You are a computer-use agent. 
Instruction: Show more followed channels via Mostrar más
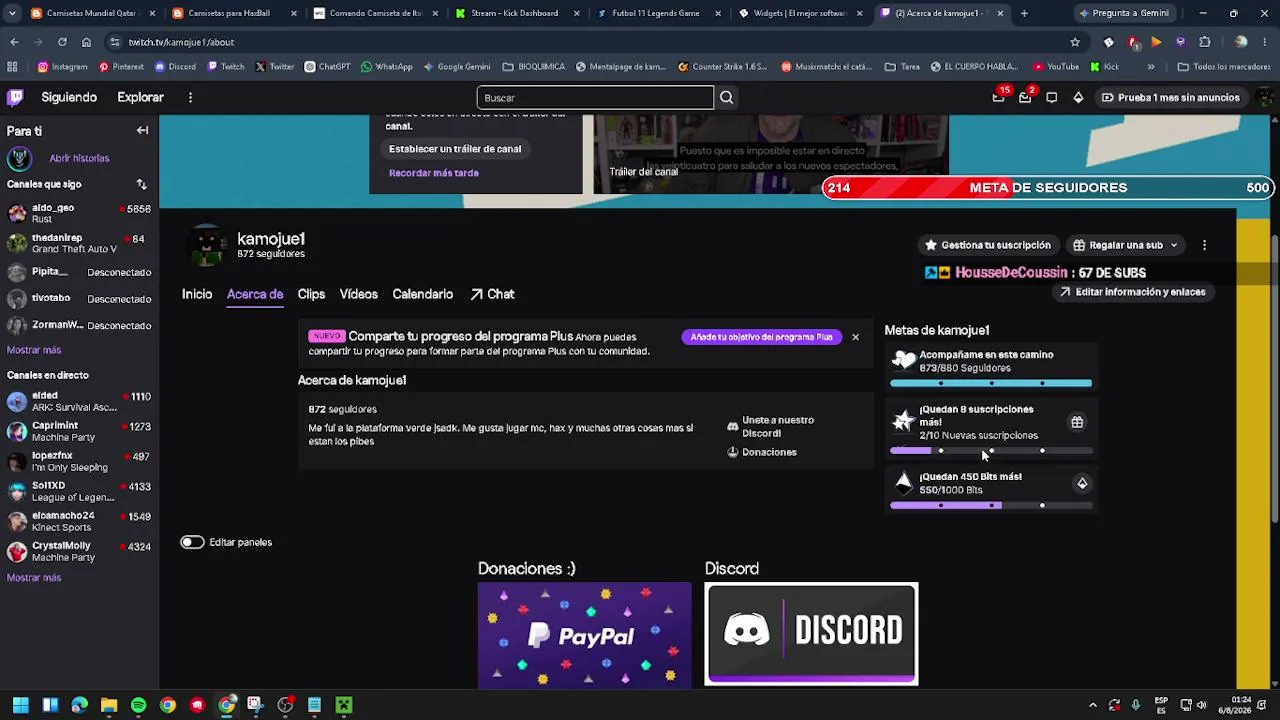tap(34, 350)
